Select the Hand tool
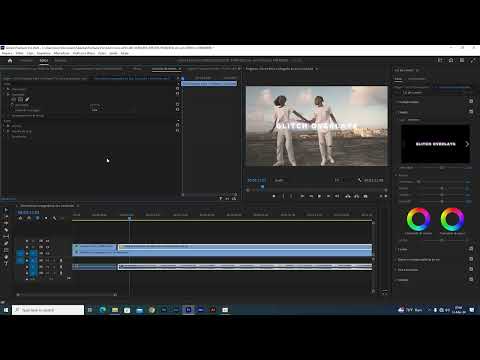This screenshot has width=480, height=360. click(x=6, y=257)
